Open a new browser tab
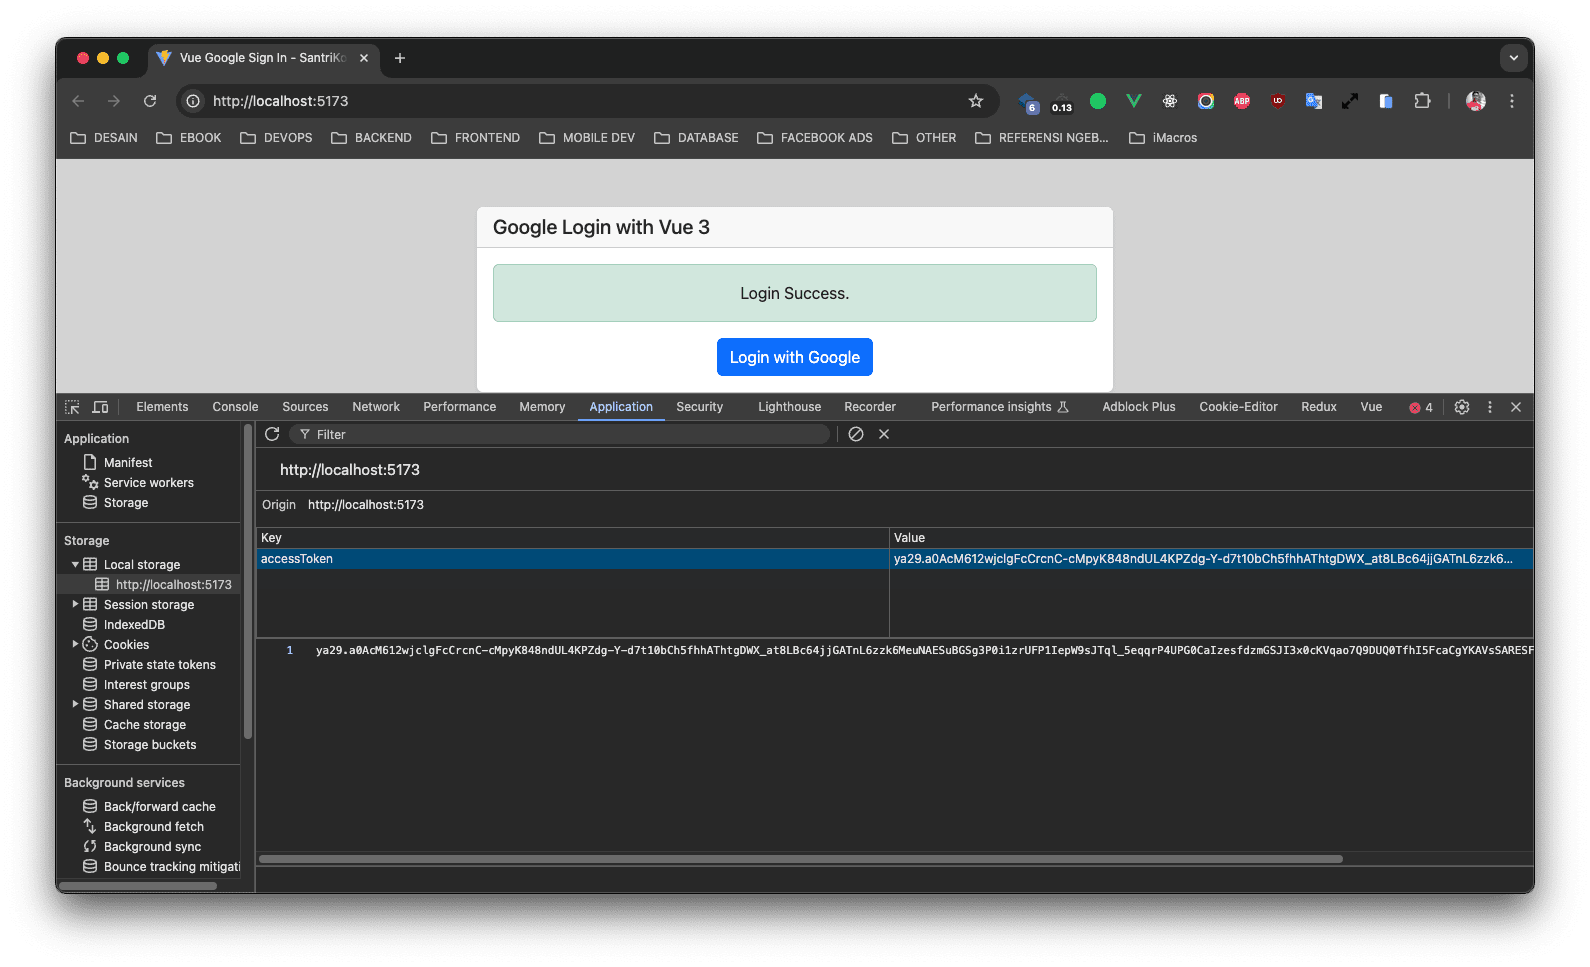This screenshot has height=967, width=1590. (x=400, y=58)
